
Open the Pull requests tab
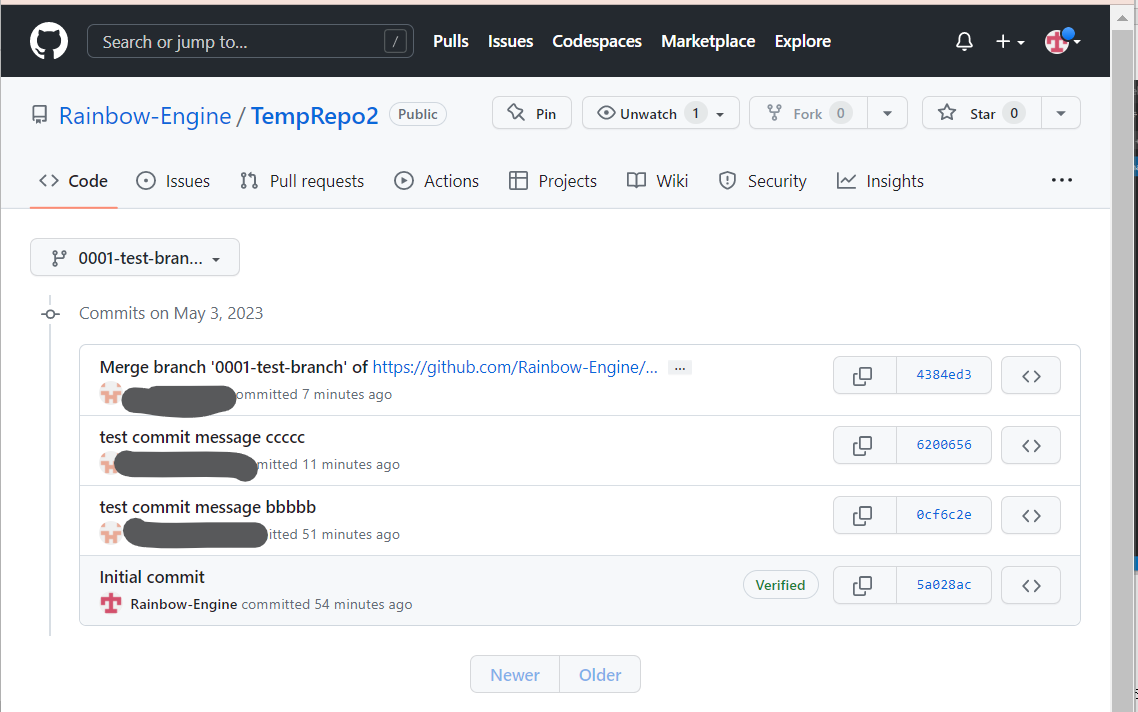click(x=302, y=181)
